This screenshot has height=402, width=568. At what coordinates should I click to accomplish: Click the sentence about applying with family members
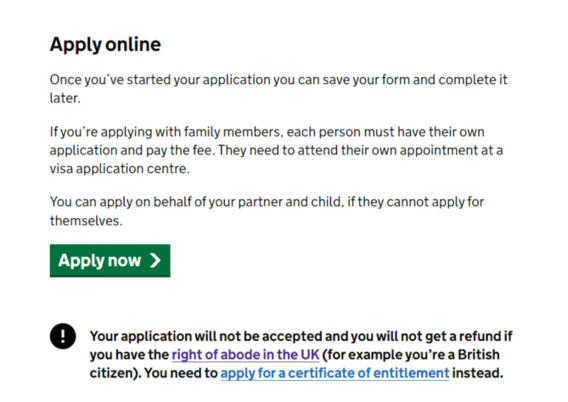click(x=267, y=141)
